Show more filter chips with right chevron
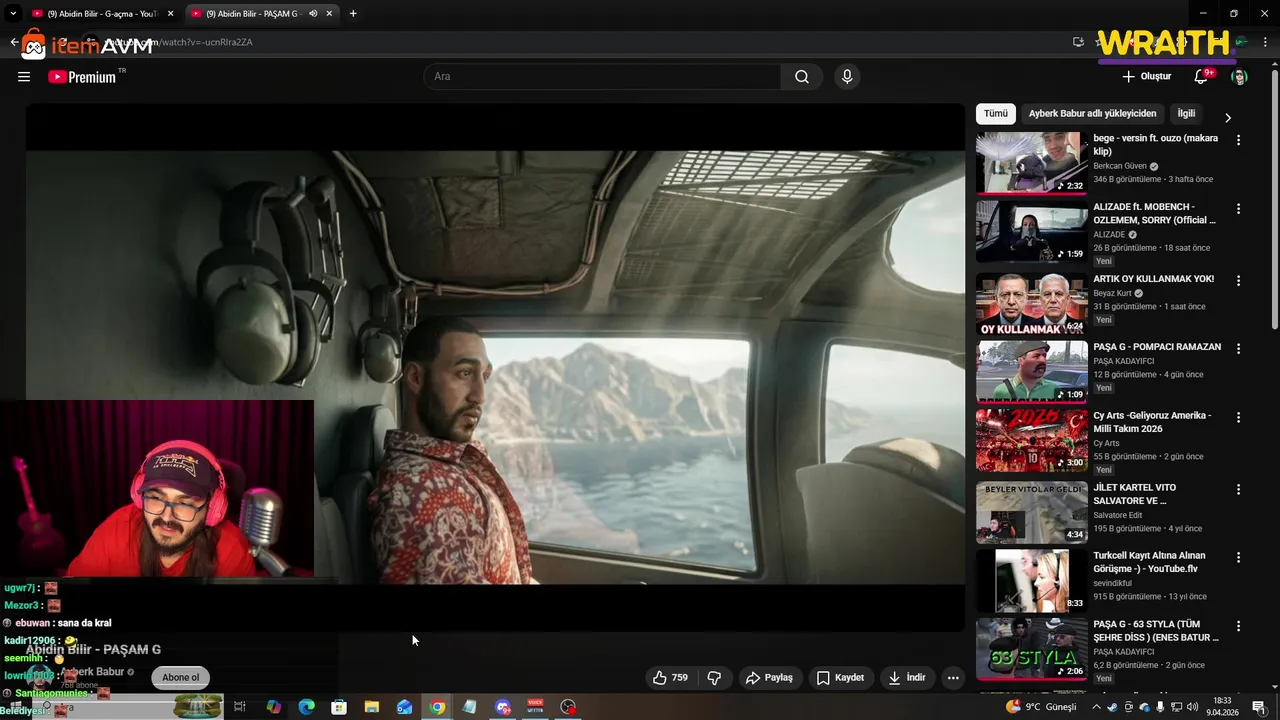This screenshot has width=1280, height=720. click(1228, 117)
